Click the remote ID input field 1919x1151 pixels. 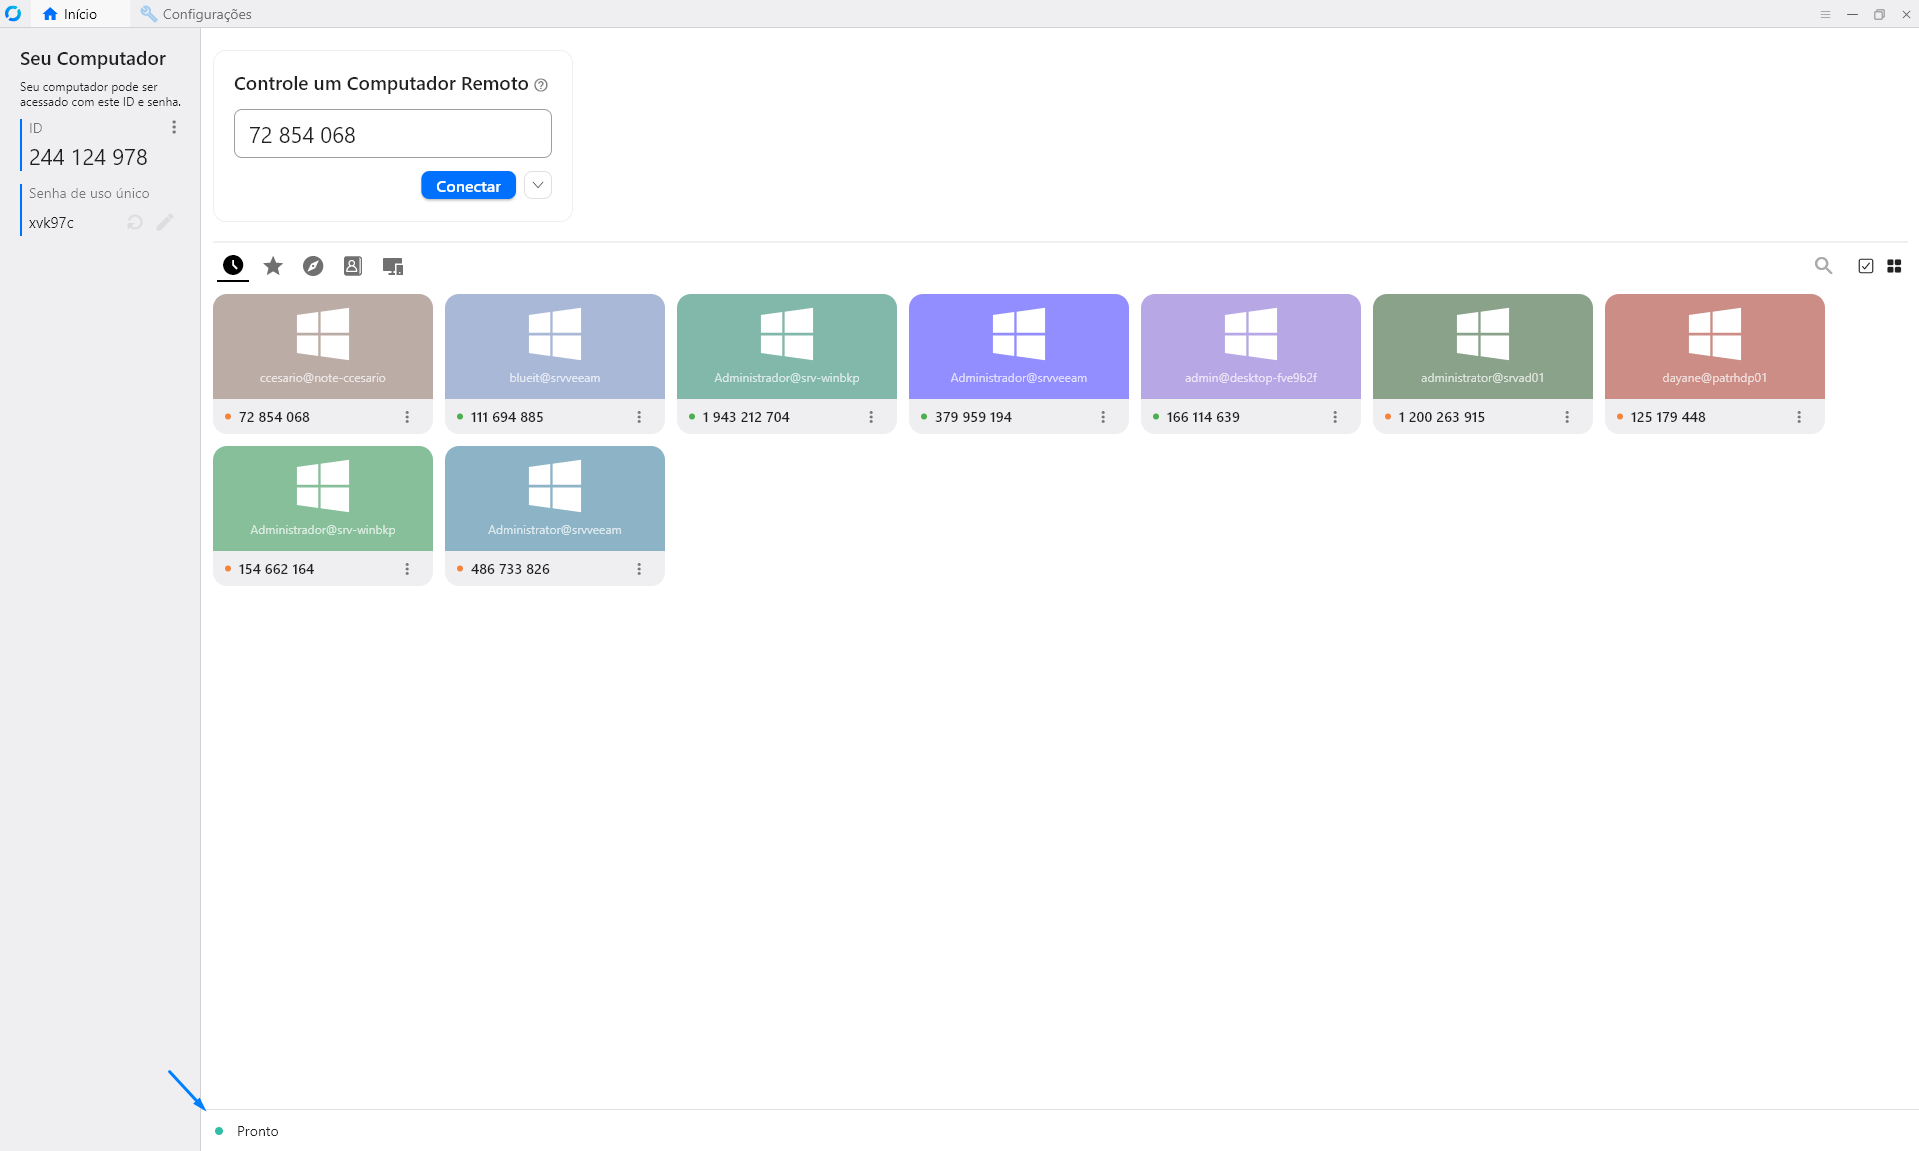[392, 134]
